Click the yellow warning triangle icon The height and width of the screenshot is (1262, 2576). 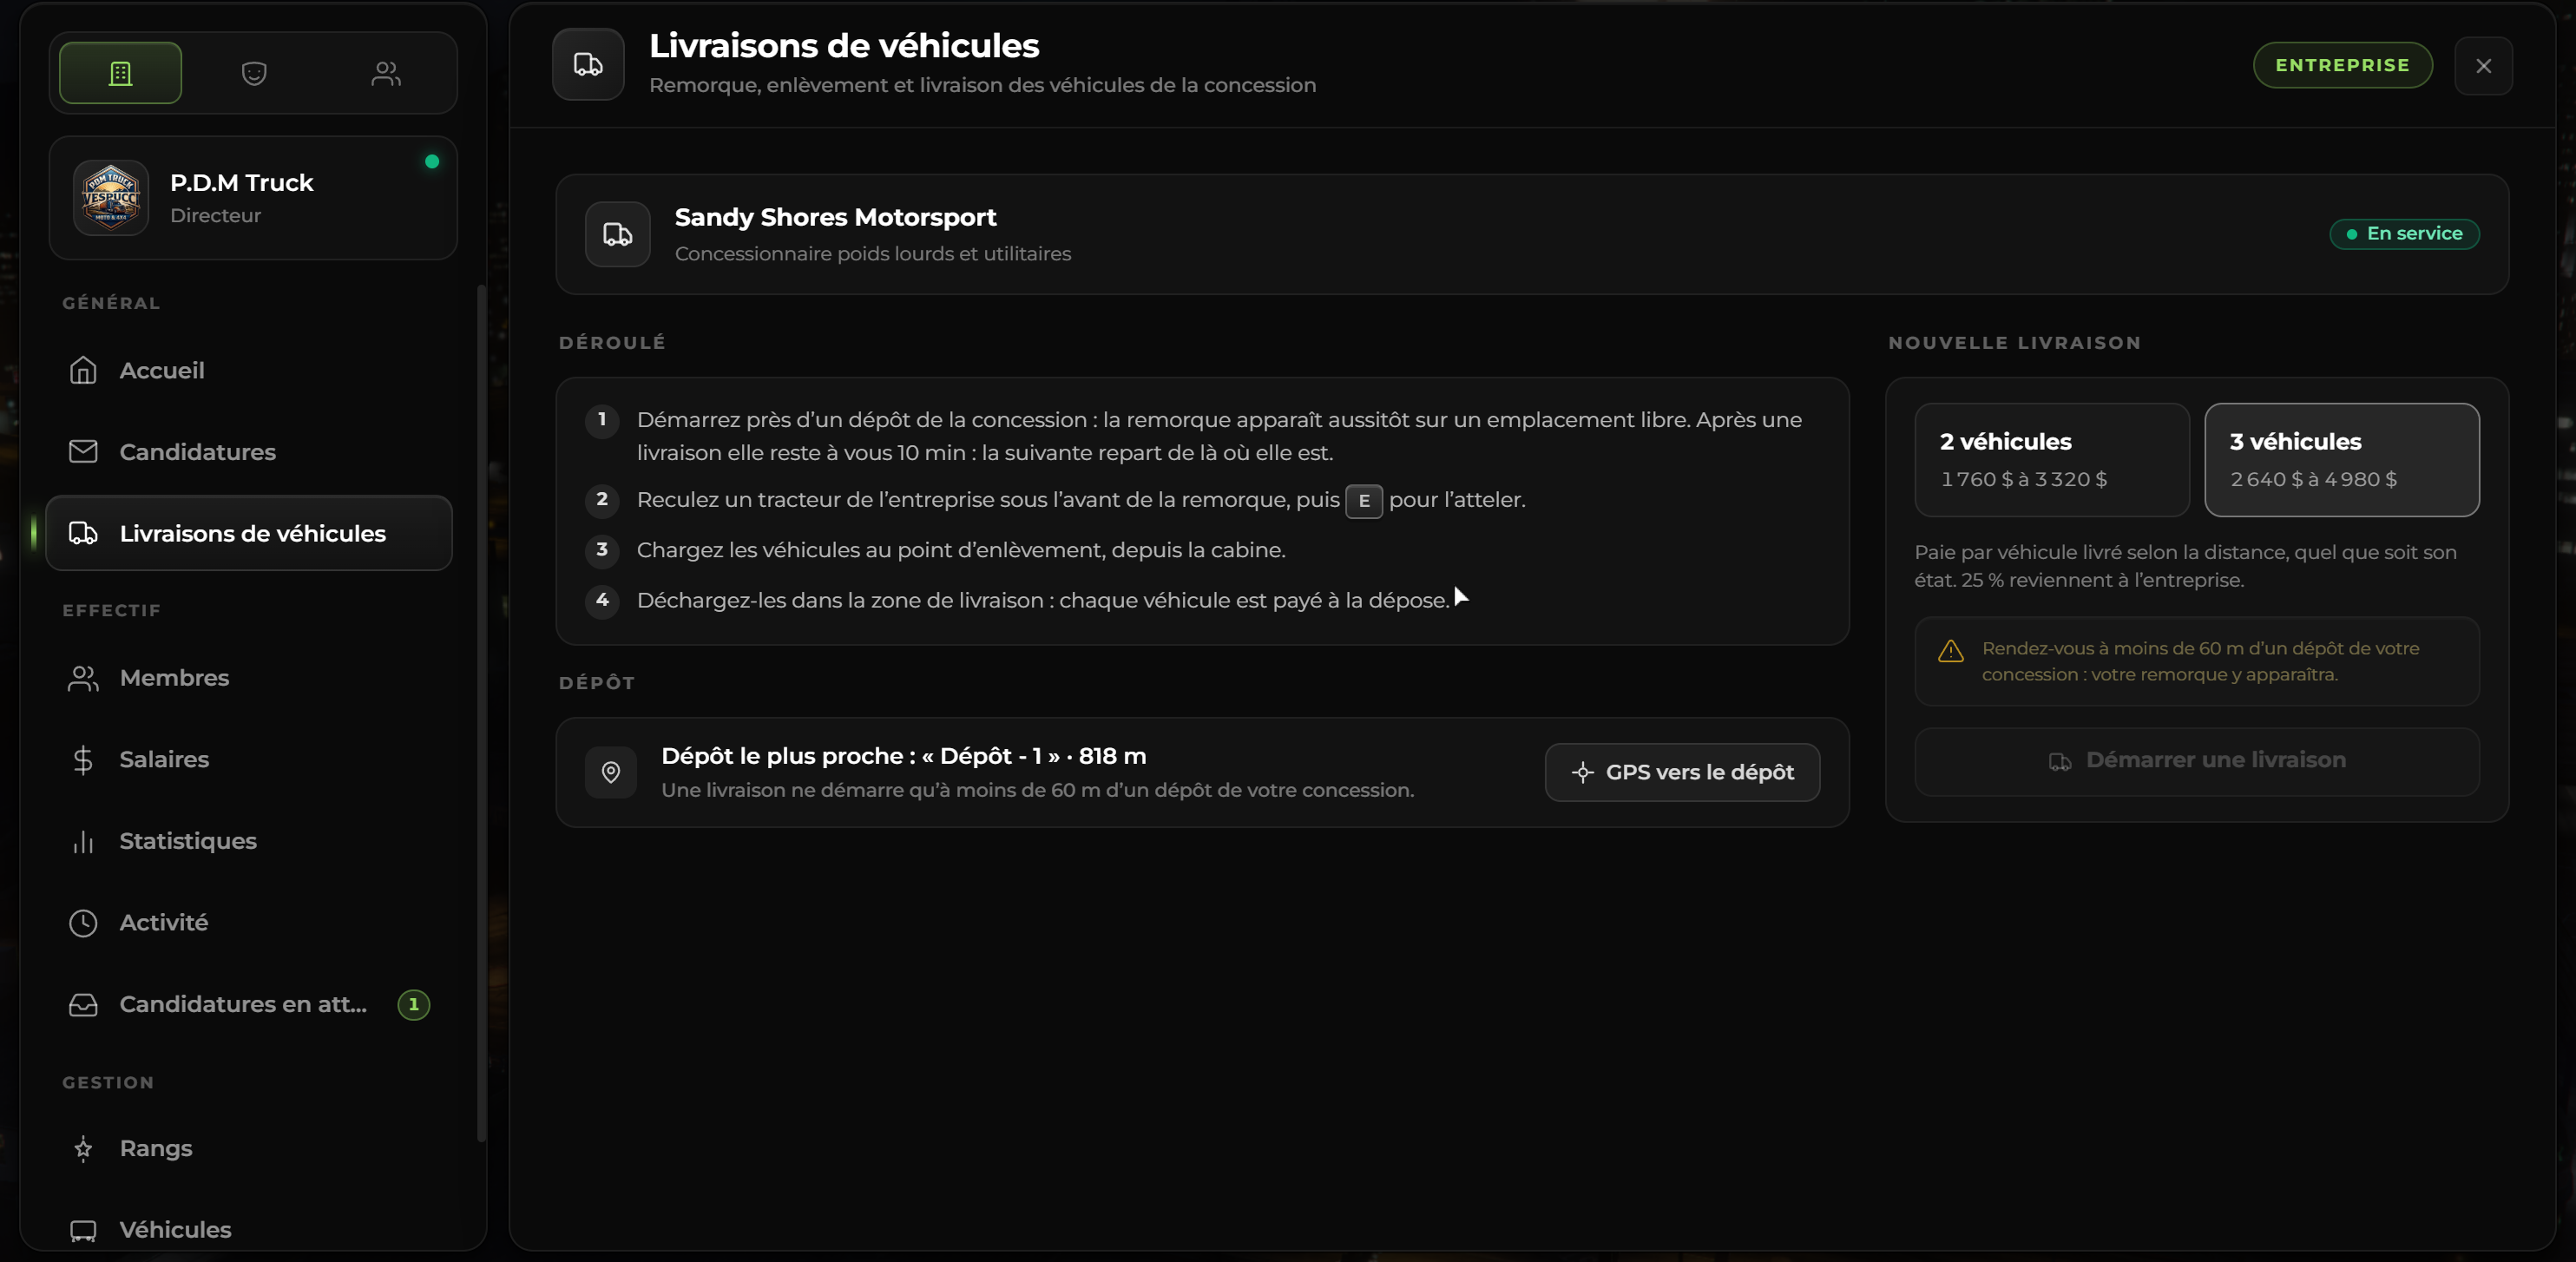click(x=1950, y=652)
